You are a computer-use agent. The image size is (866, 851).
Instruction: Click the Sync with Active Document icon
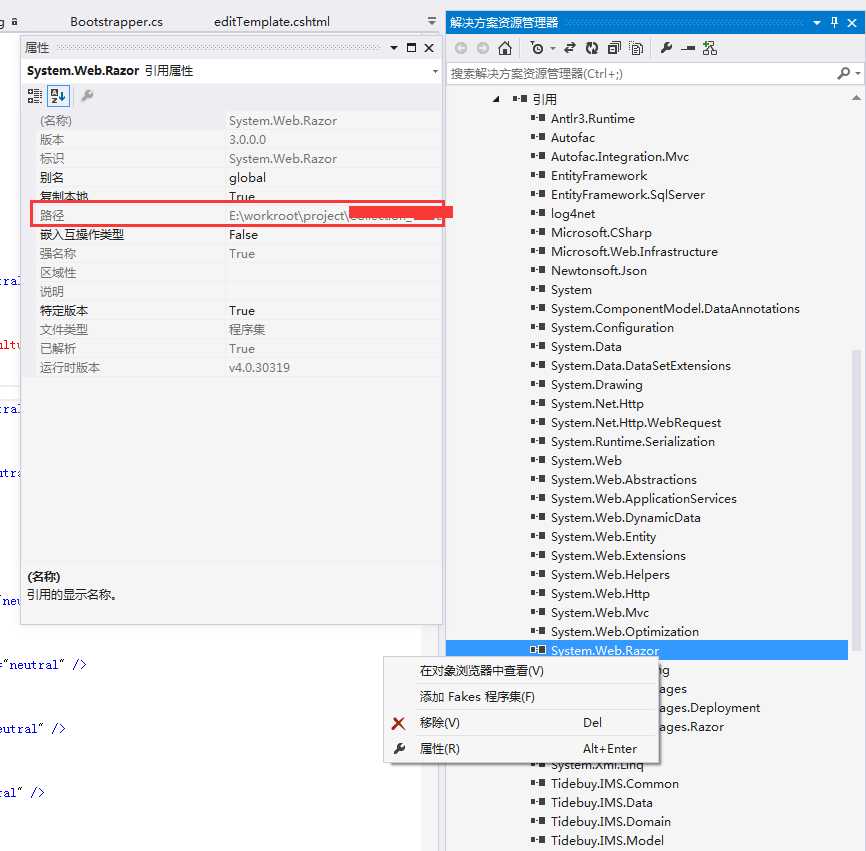569,49
